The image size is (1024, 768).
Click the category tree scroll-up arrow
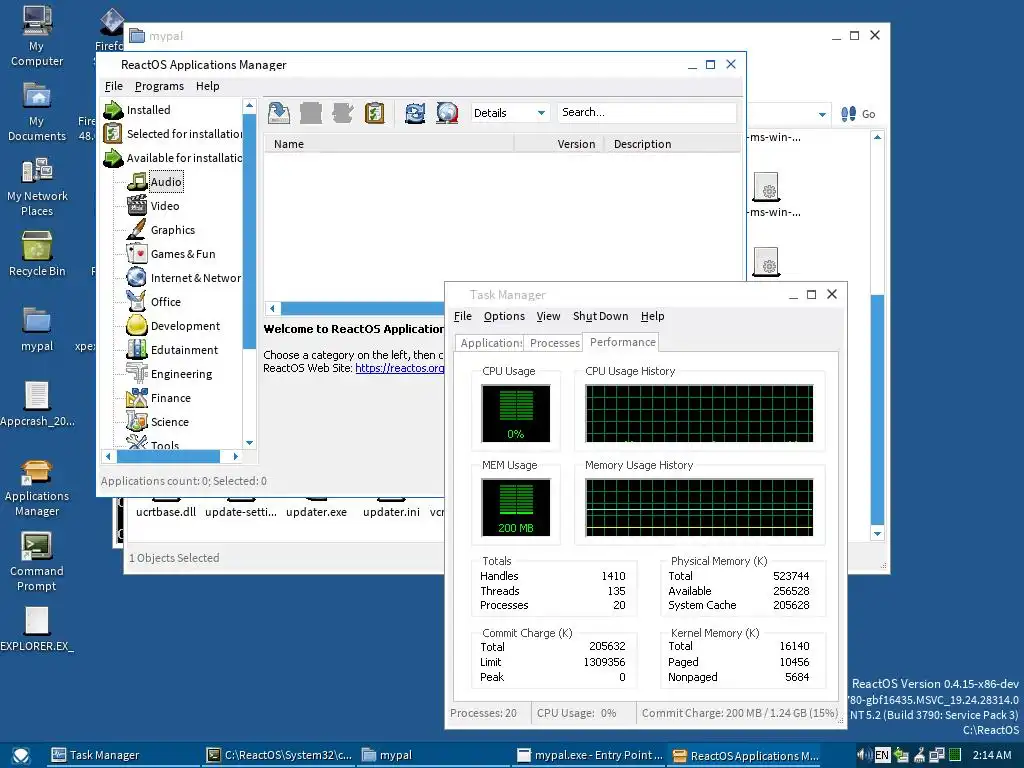[x=249, y=105]
